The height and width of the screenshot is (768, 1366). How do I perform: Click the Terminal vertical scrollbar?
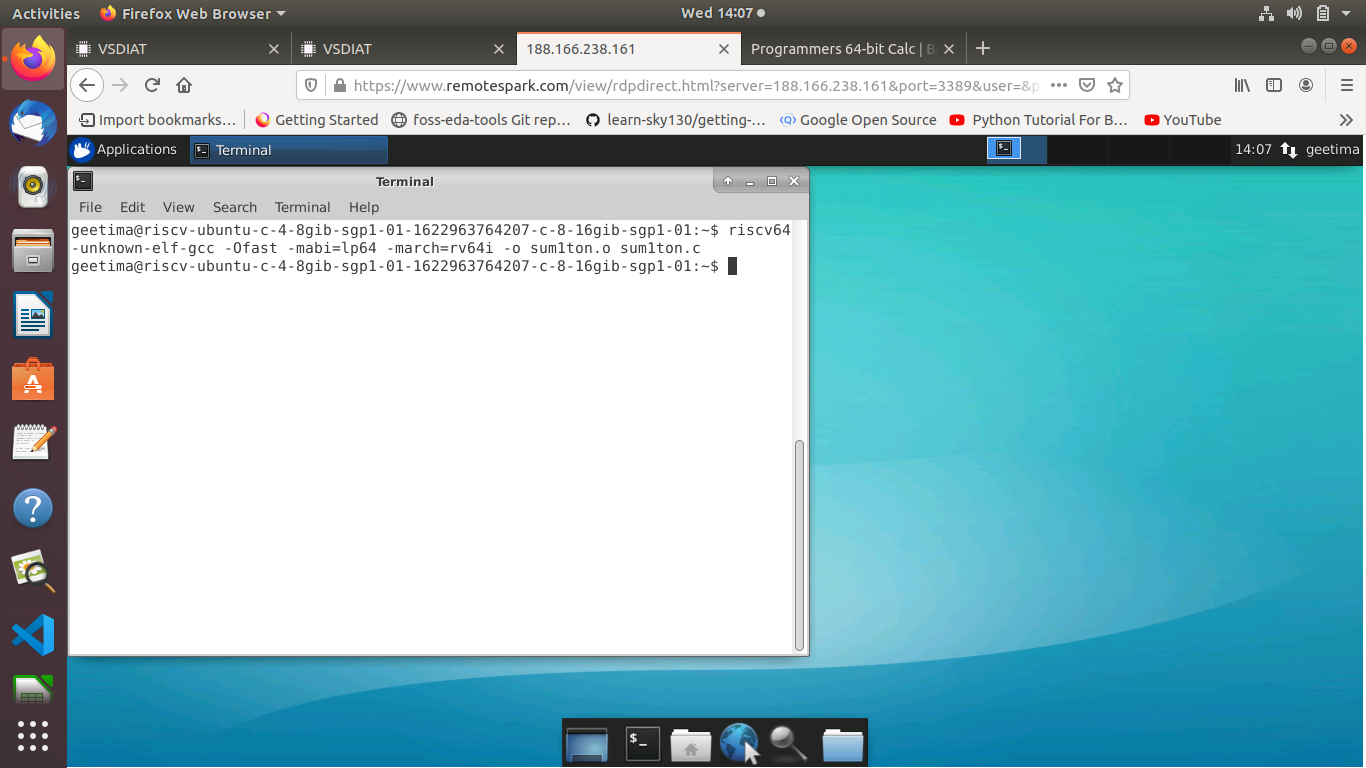pos(798,545)
